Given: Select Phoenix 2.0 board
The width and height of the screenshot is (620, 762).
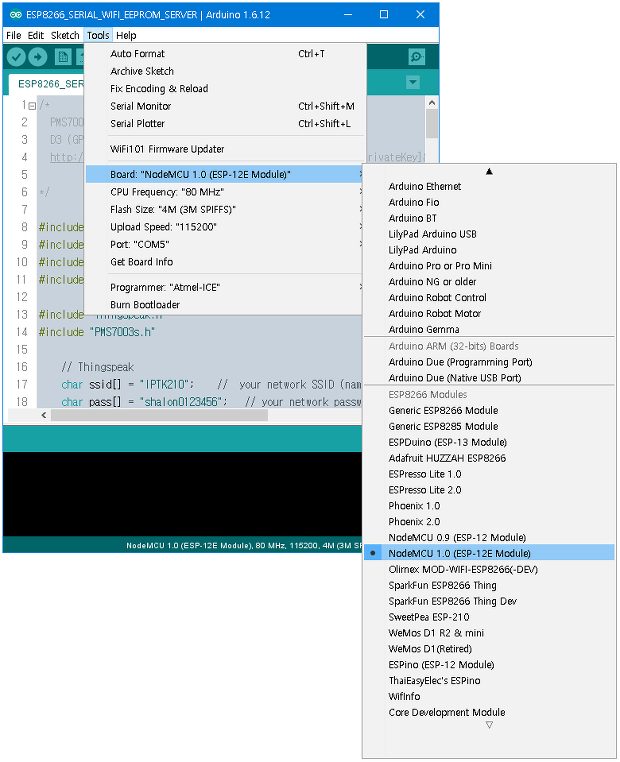Looking at the screenshot, I should point(489,521).
